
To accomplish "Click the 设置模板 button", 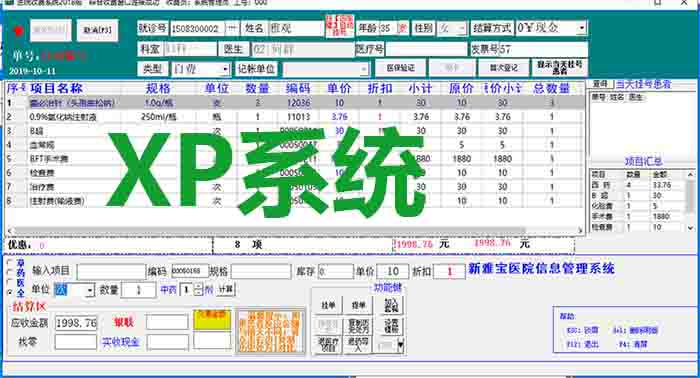I will (x=391, y=326).
